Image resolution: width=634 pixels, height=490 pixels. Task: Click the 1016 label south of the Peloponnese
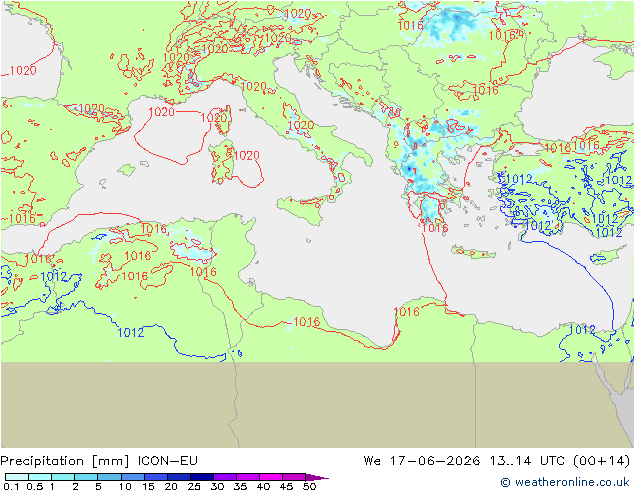click(435, 228)
